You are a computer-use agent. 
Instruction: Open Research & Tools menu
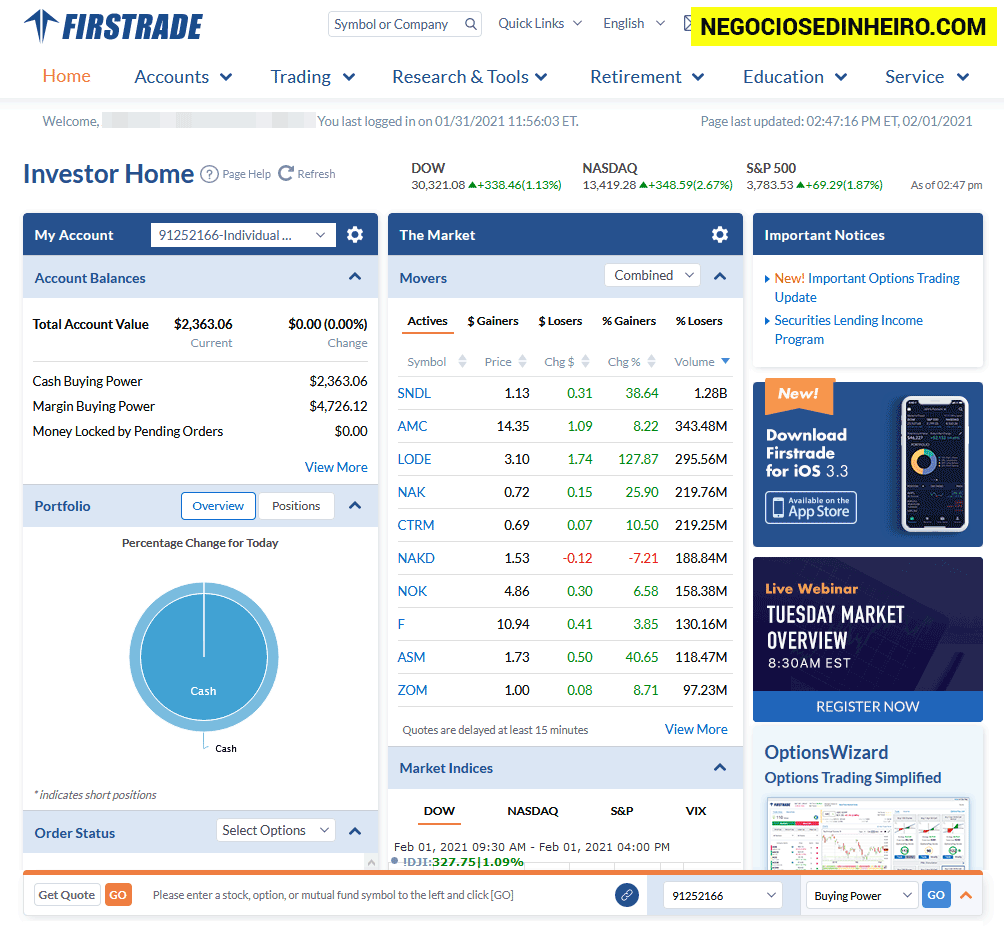[x=470, y=77]
